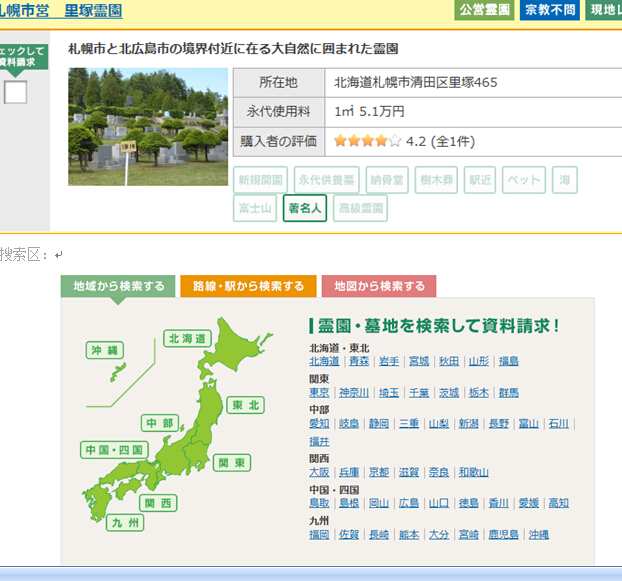Image resolution: width=622 pixels, height=581 pixels.
Task: Select the 沖縄 region on the map
Action: tap(105, 350)
